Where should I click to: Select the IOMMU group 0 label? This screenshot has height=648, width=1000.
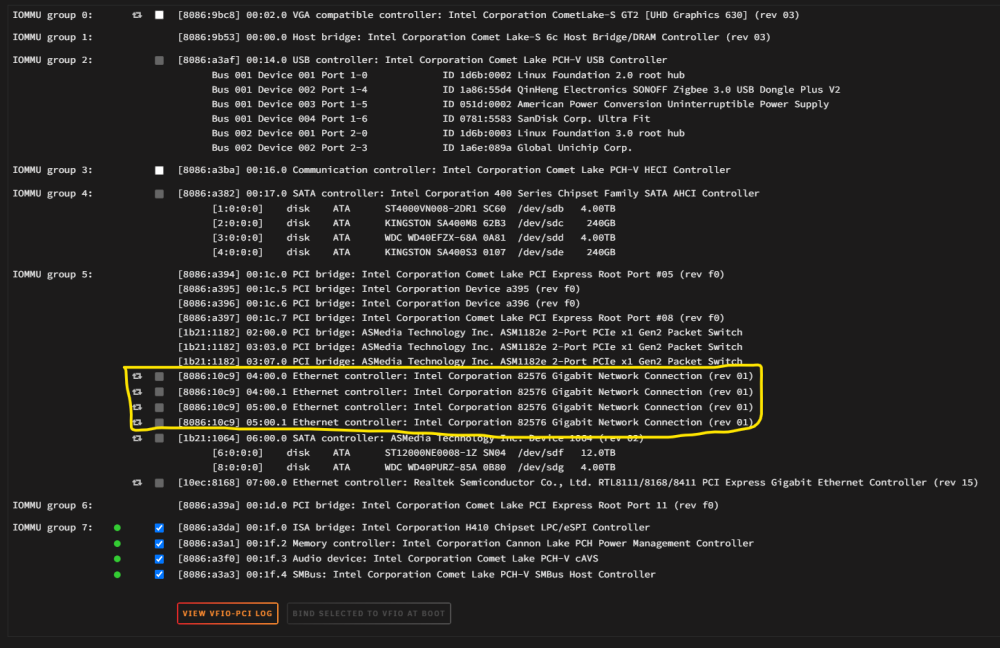(x=52, y=15)
